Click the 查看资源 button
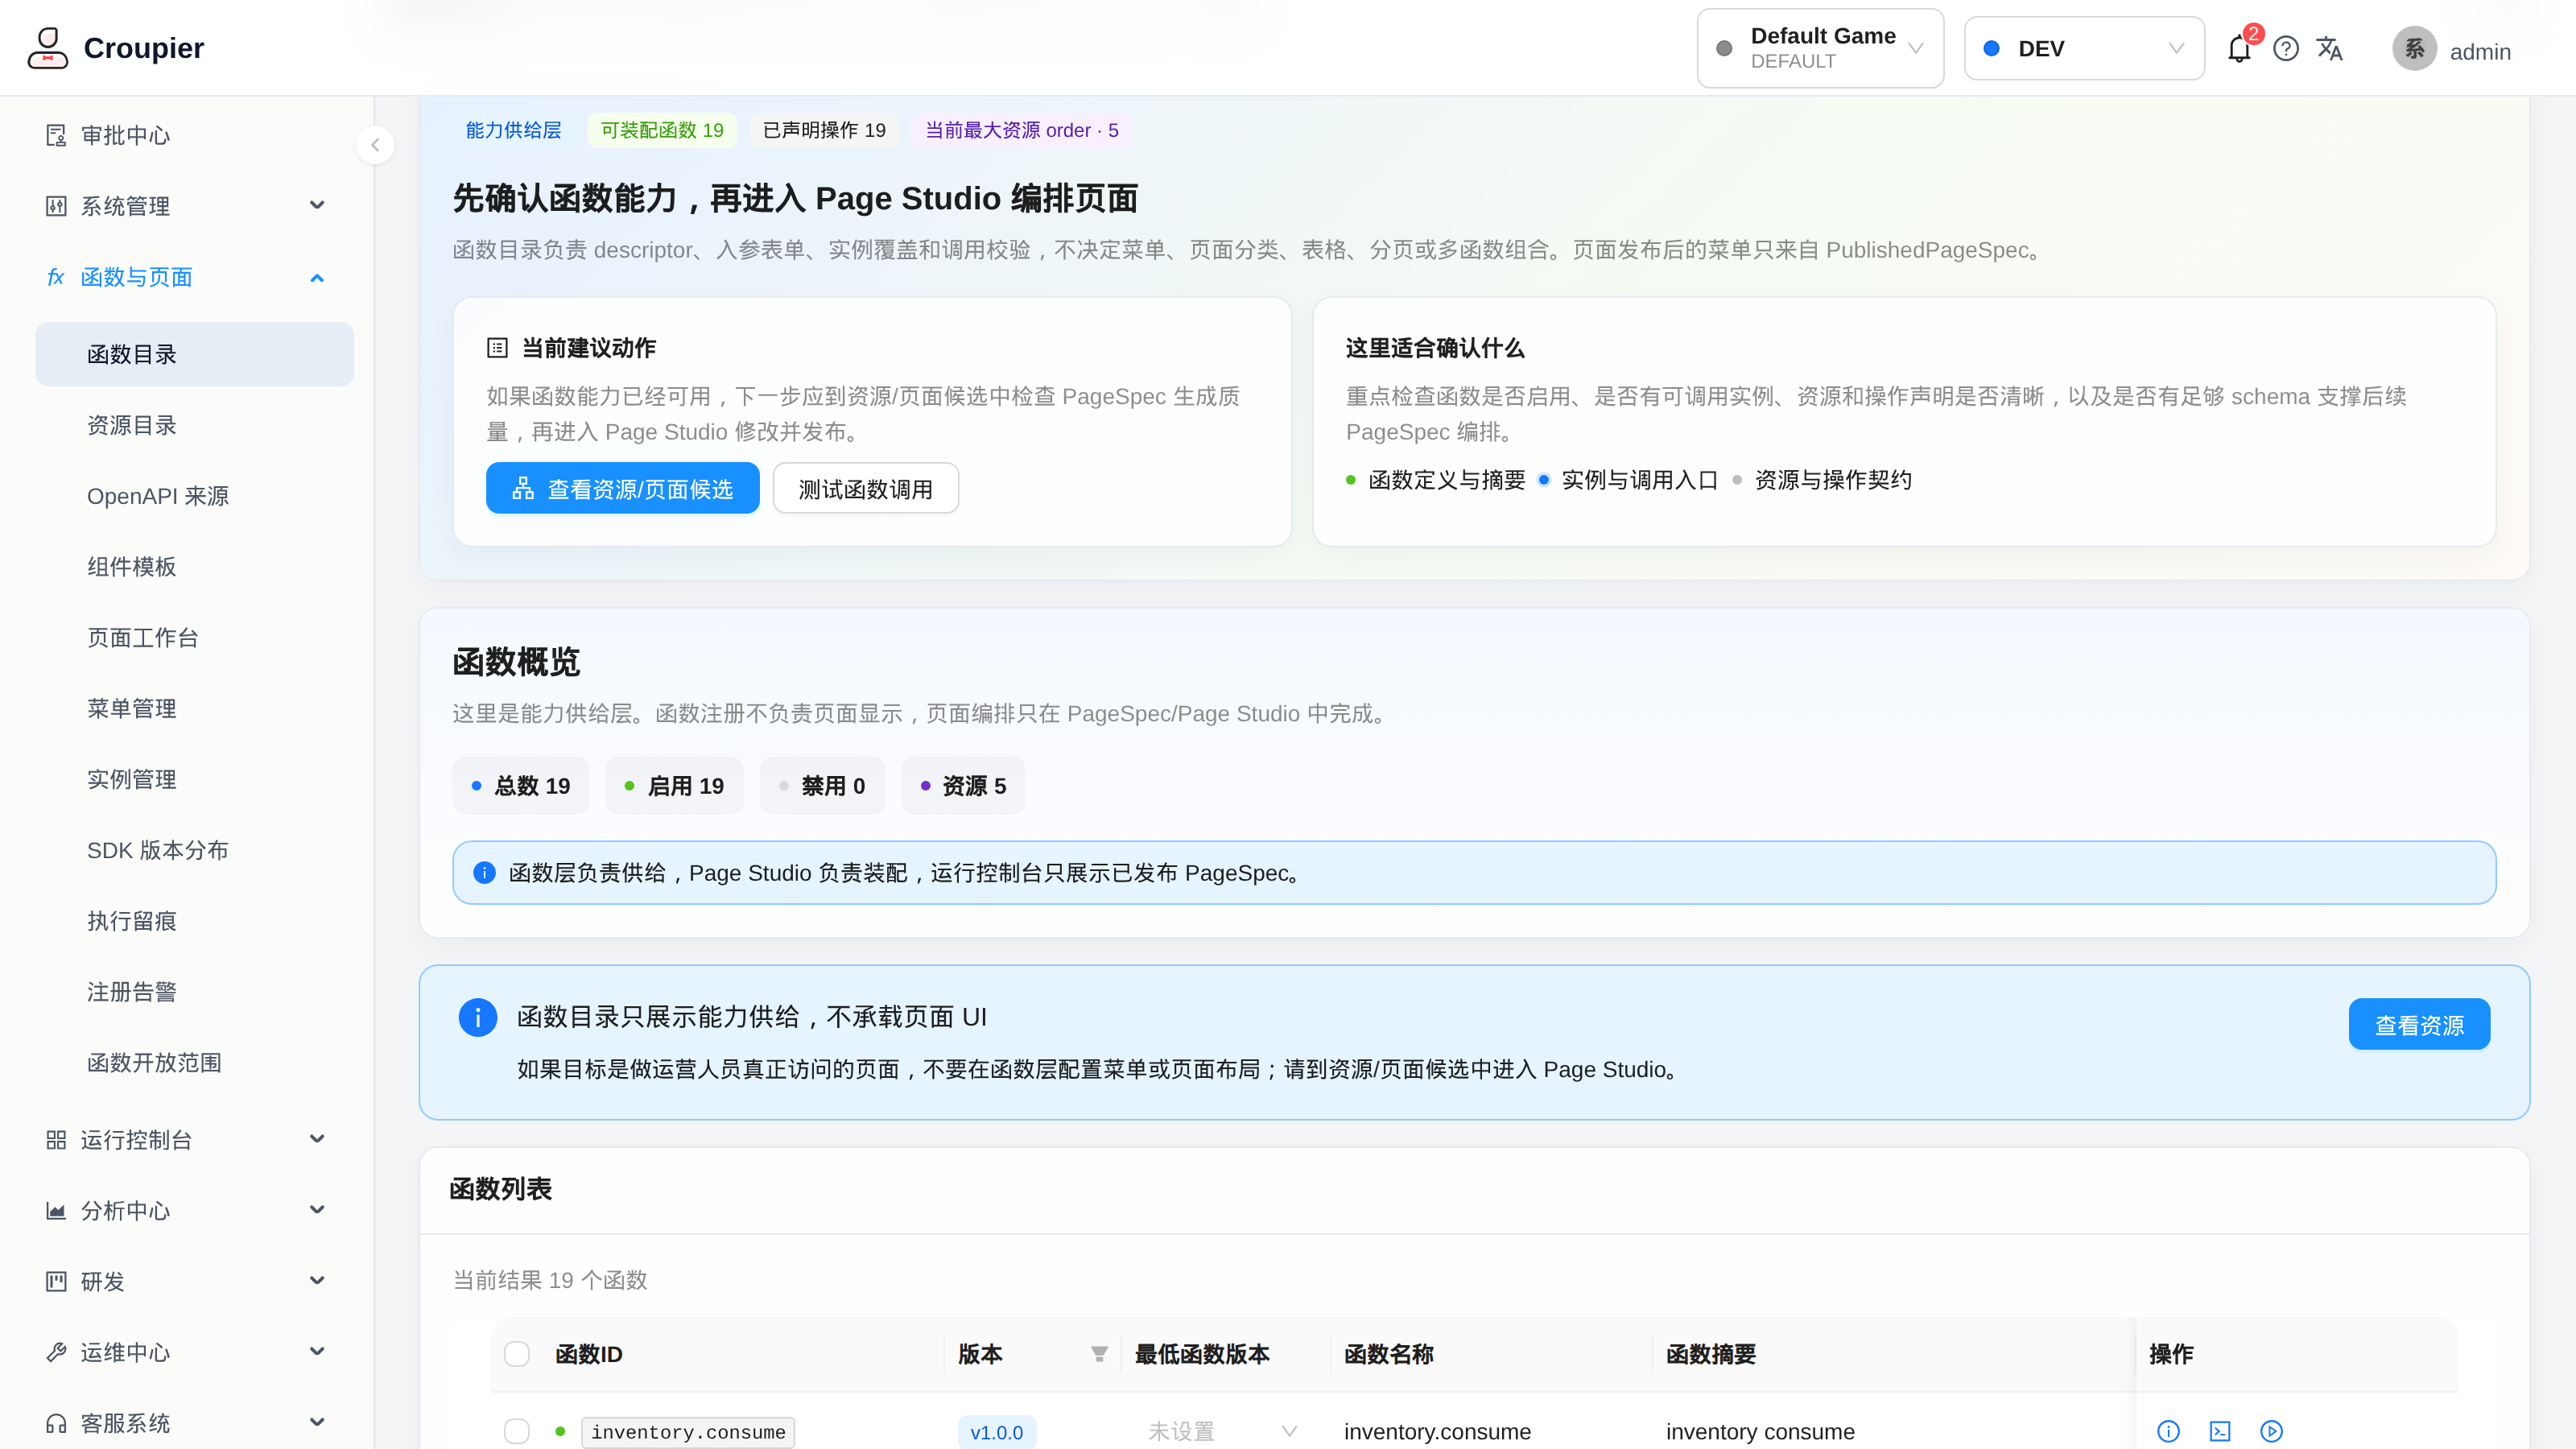 (2419, 1024)
